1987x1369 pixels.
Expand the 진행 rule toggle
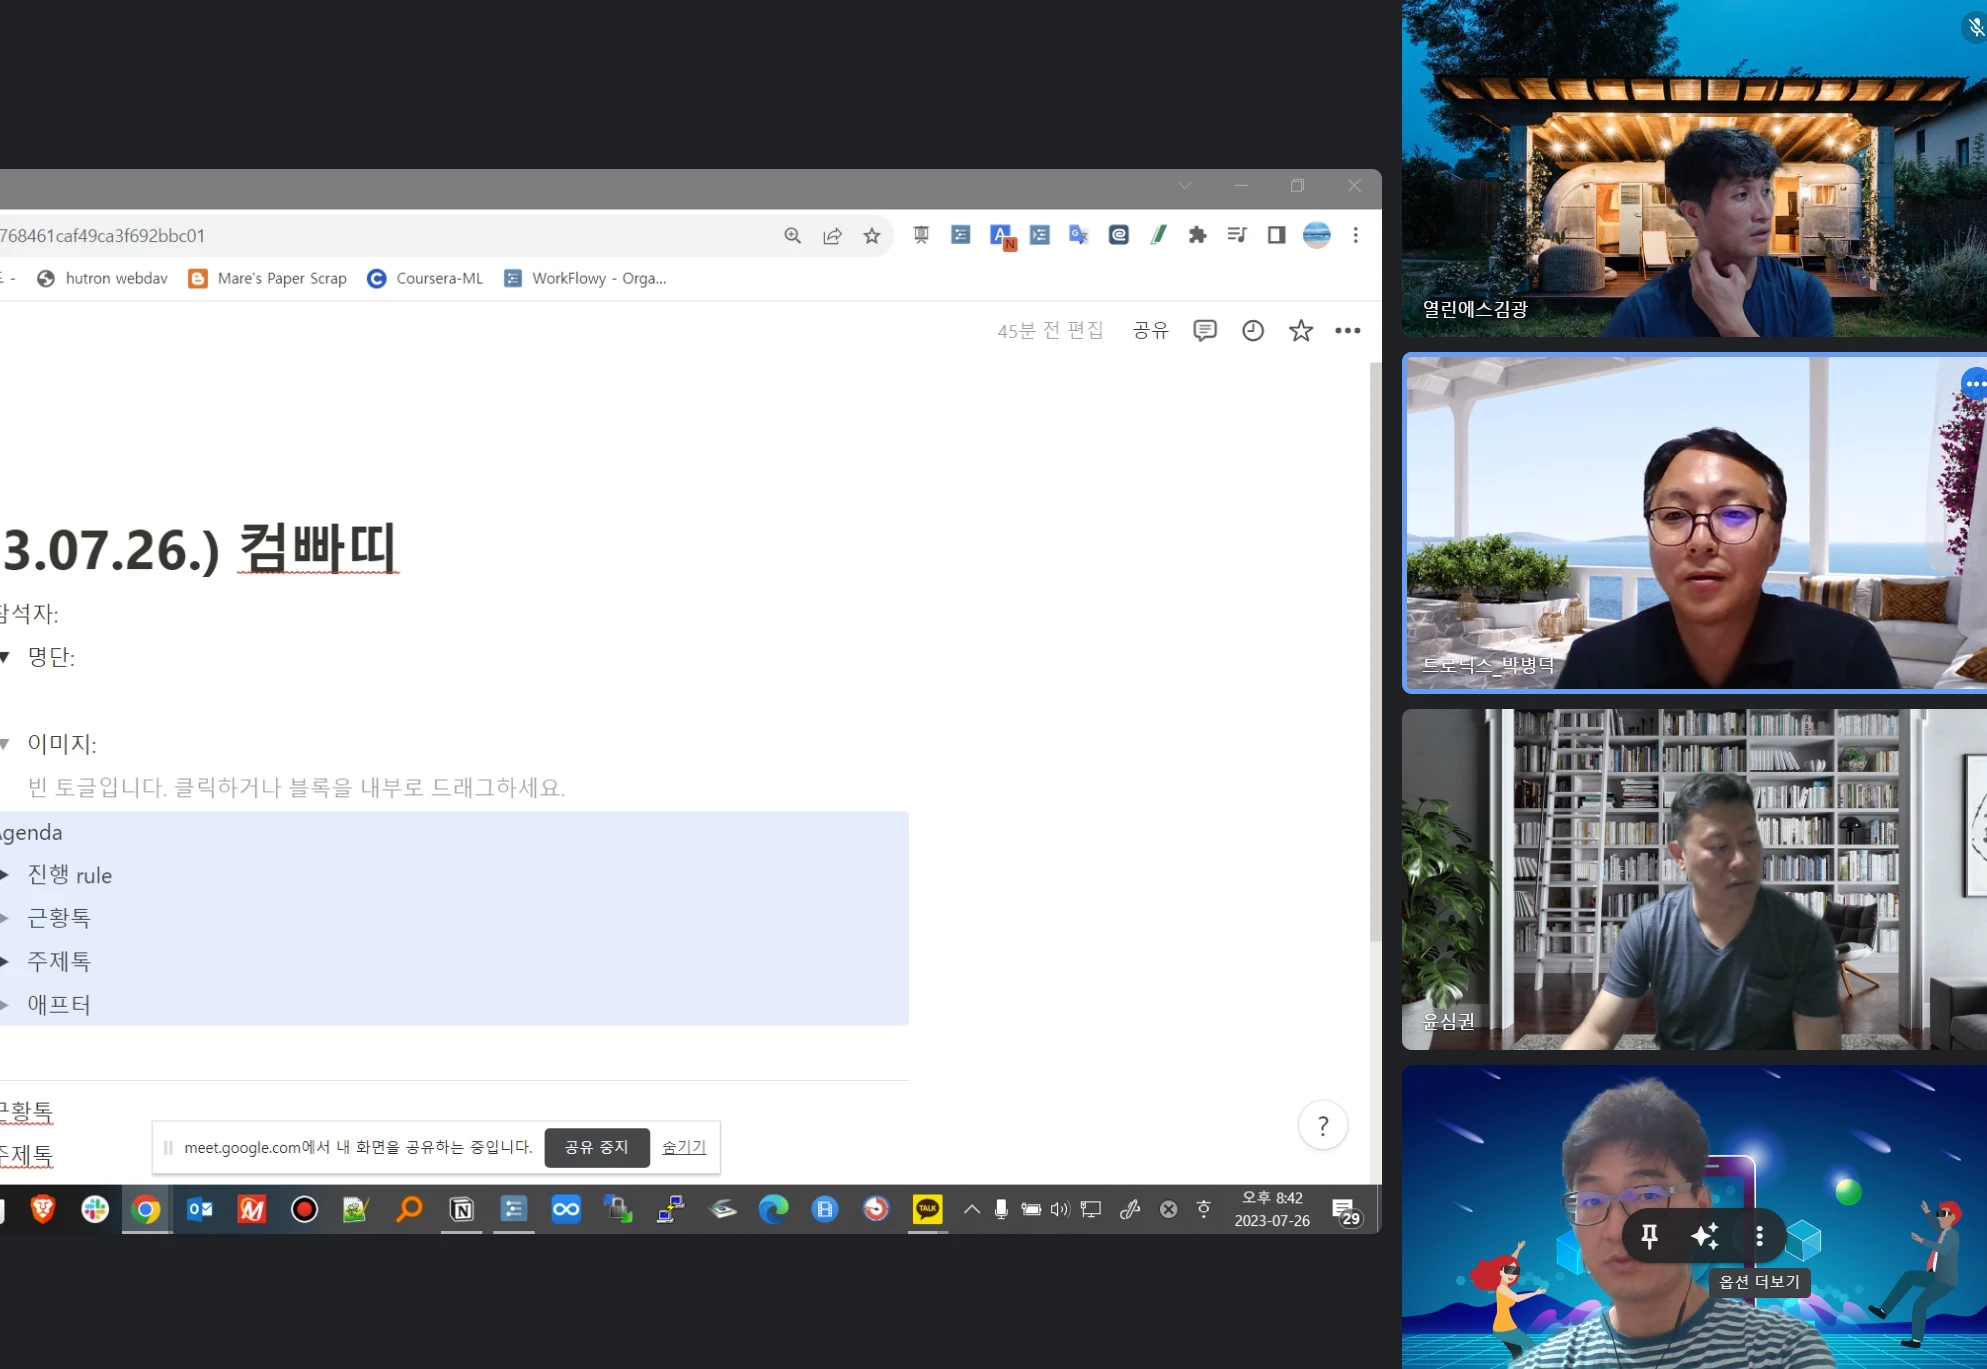(x=5, y=875)
